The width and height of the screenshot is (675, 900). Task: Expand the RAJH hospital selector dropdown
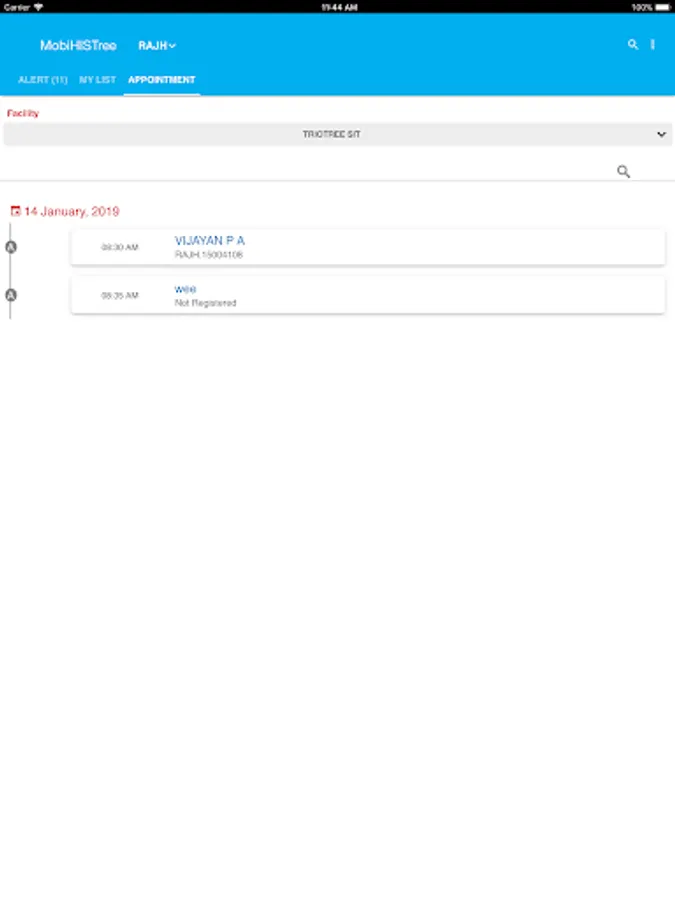pos(157,45)
